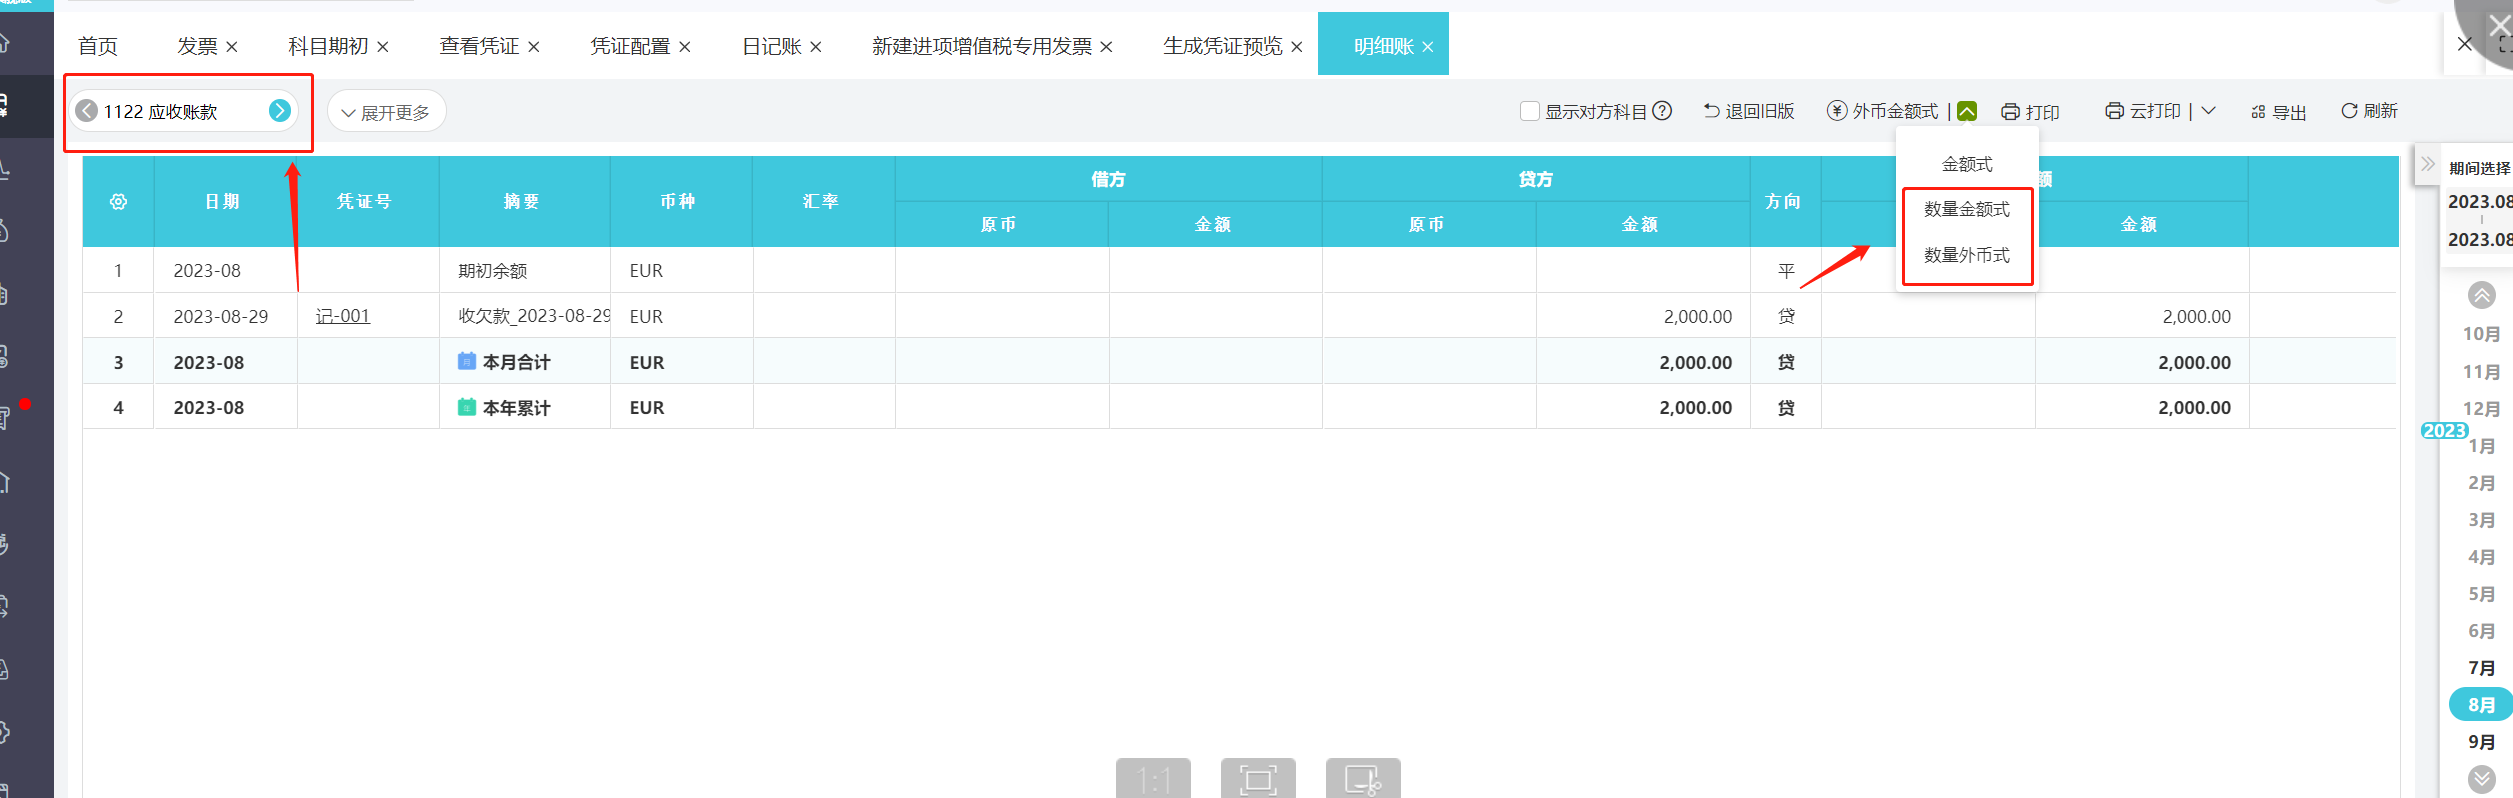Click the help icon next to 显示对方科目

[x=1662, y=111]
